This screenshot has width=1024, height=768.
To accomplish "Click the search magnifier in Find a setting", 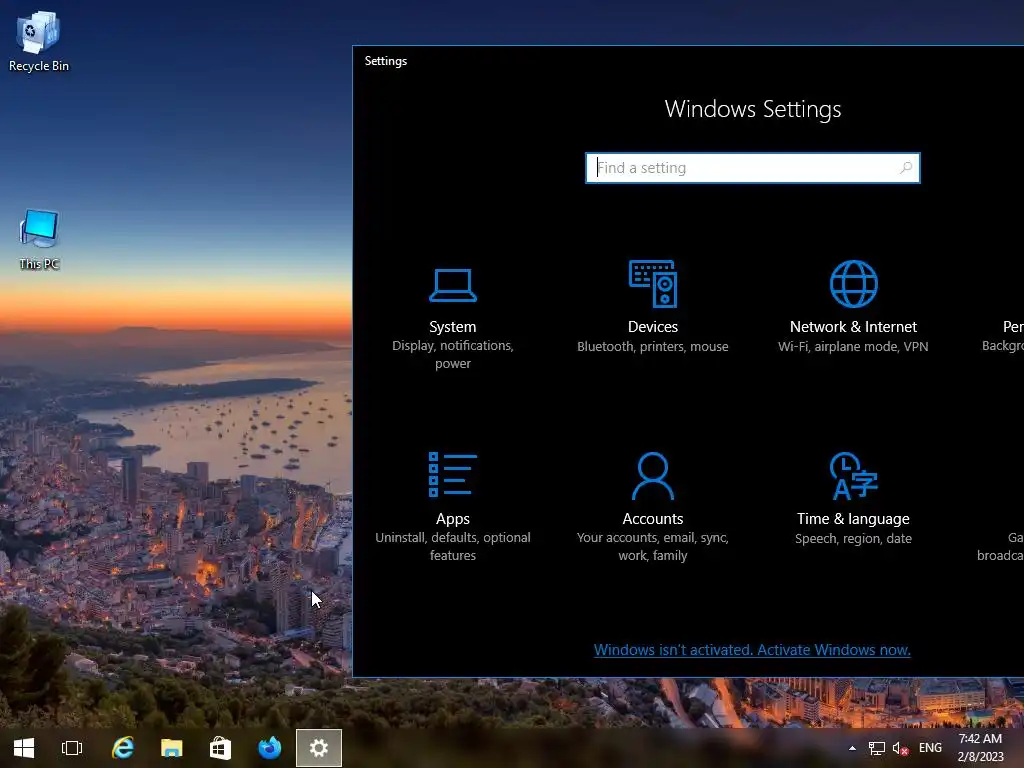I will [906, 168].
